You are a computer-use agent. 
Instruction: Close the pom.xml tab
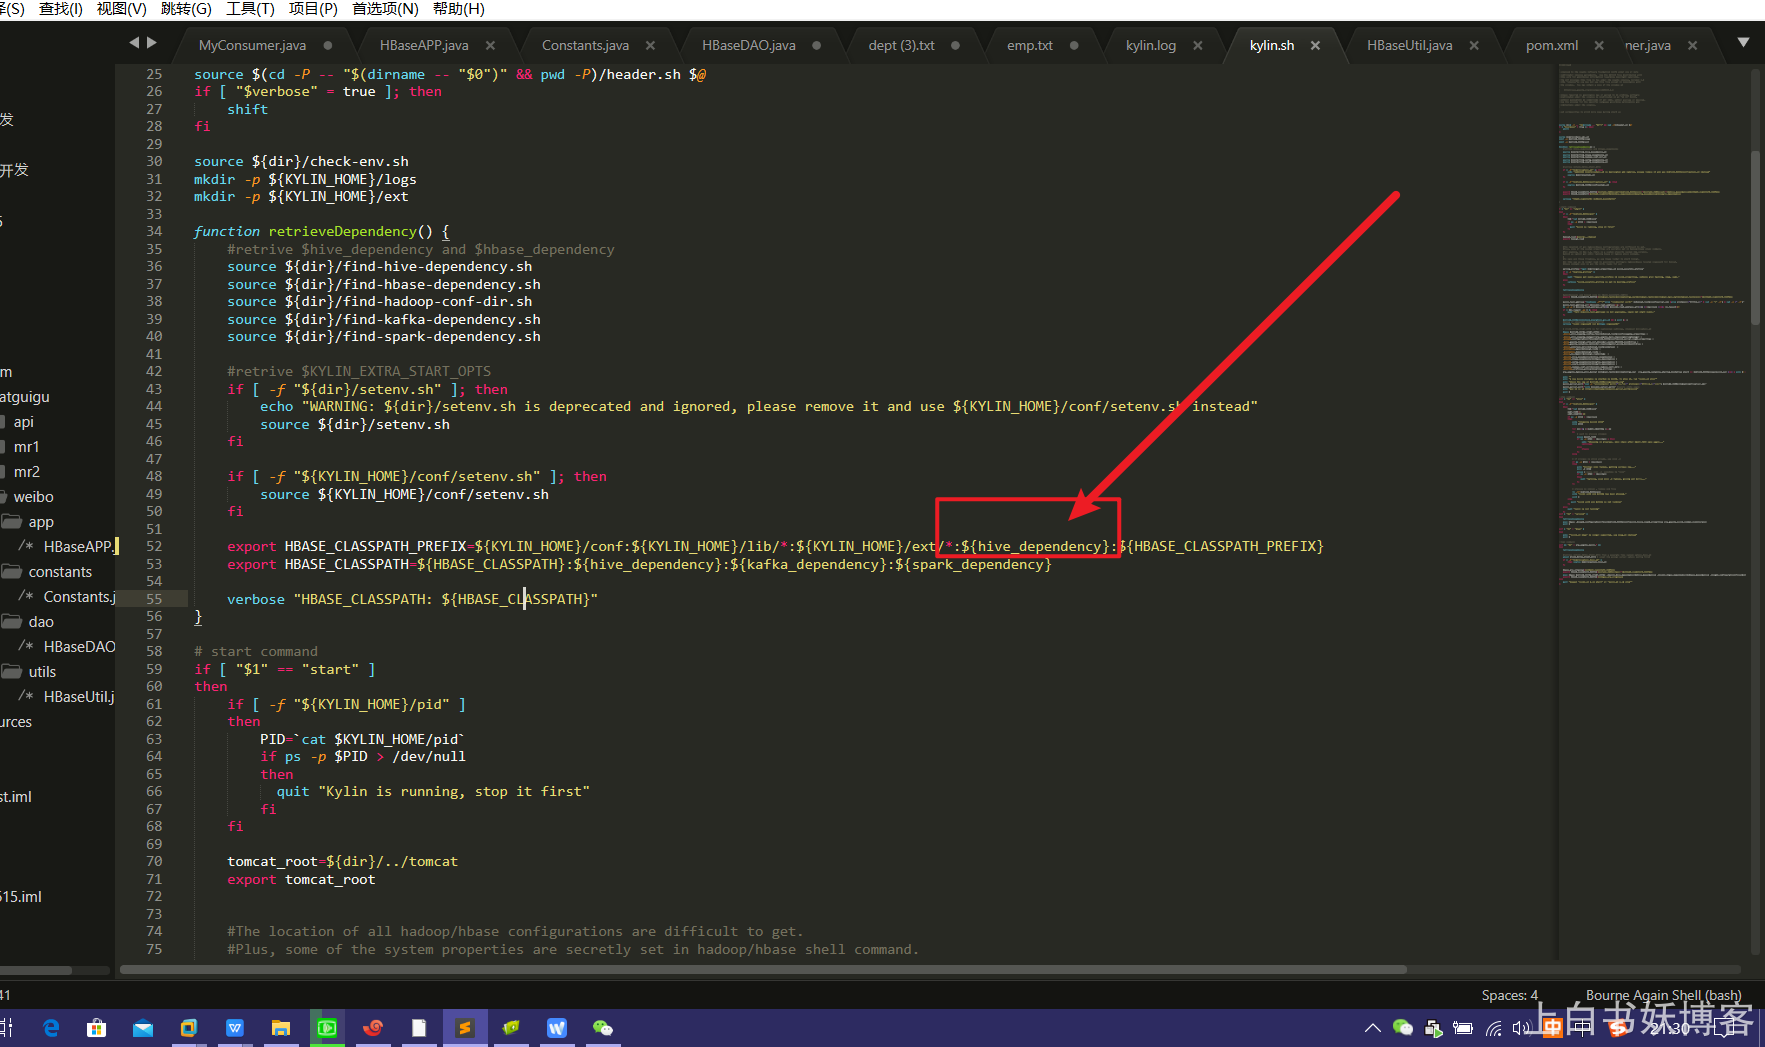click(1599, 46)
